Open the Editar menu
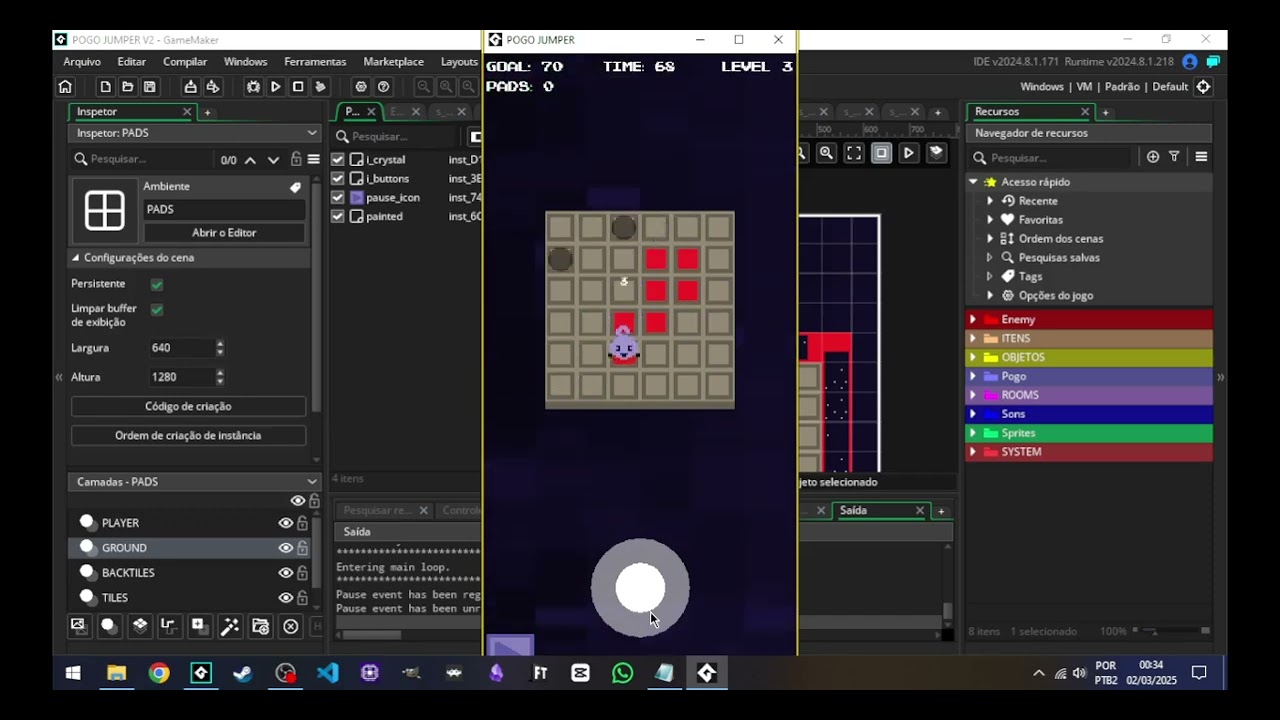Screen dimensions: 1280x720 pos(131,62)
